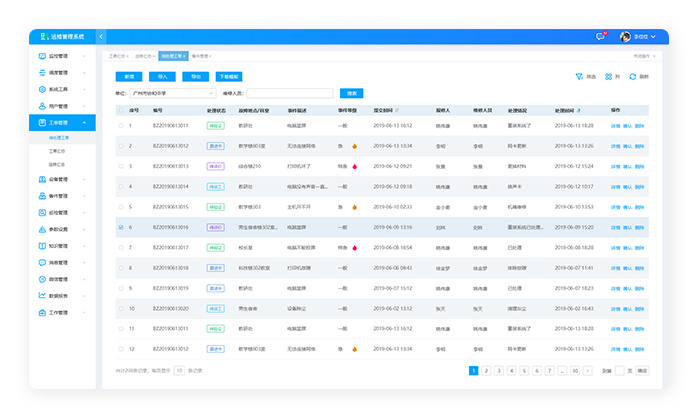This screenshot has height=420, width=700.
Task: Click the 列 column settings icon
Action: point(607,76)
